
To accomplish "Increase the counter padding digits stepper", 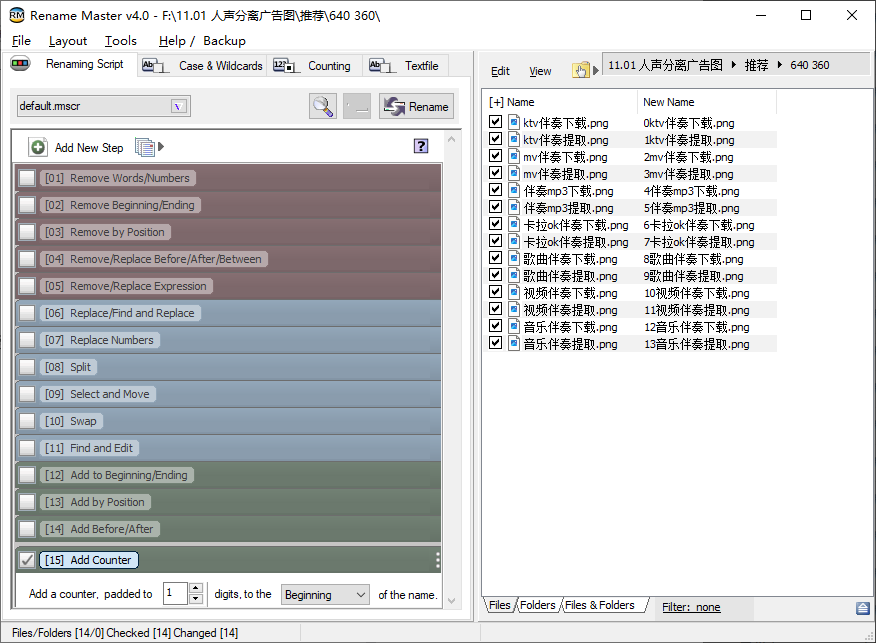I will click(x=196, y=589).
